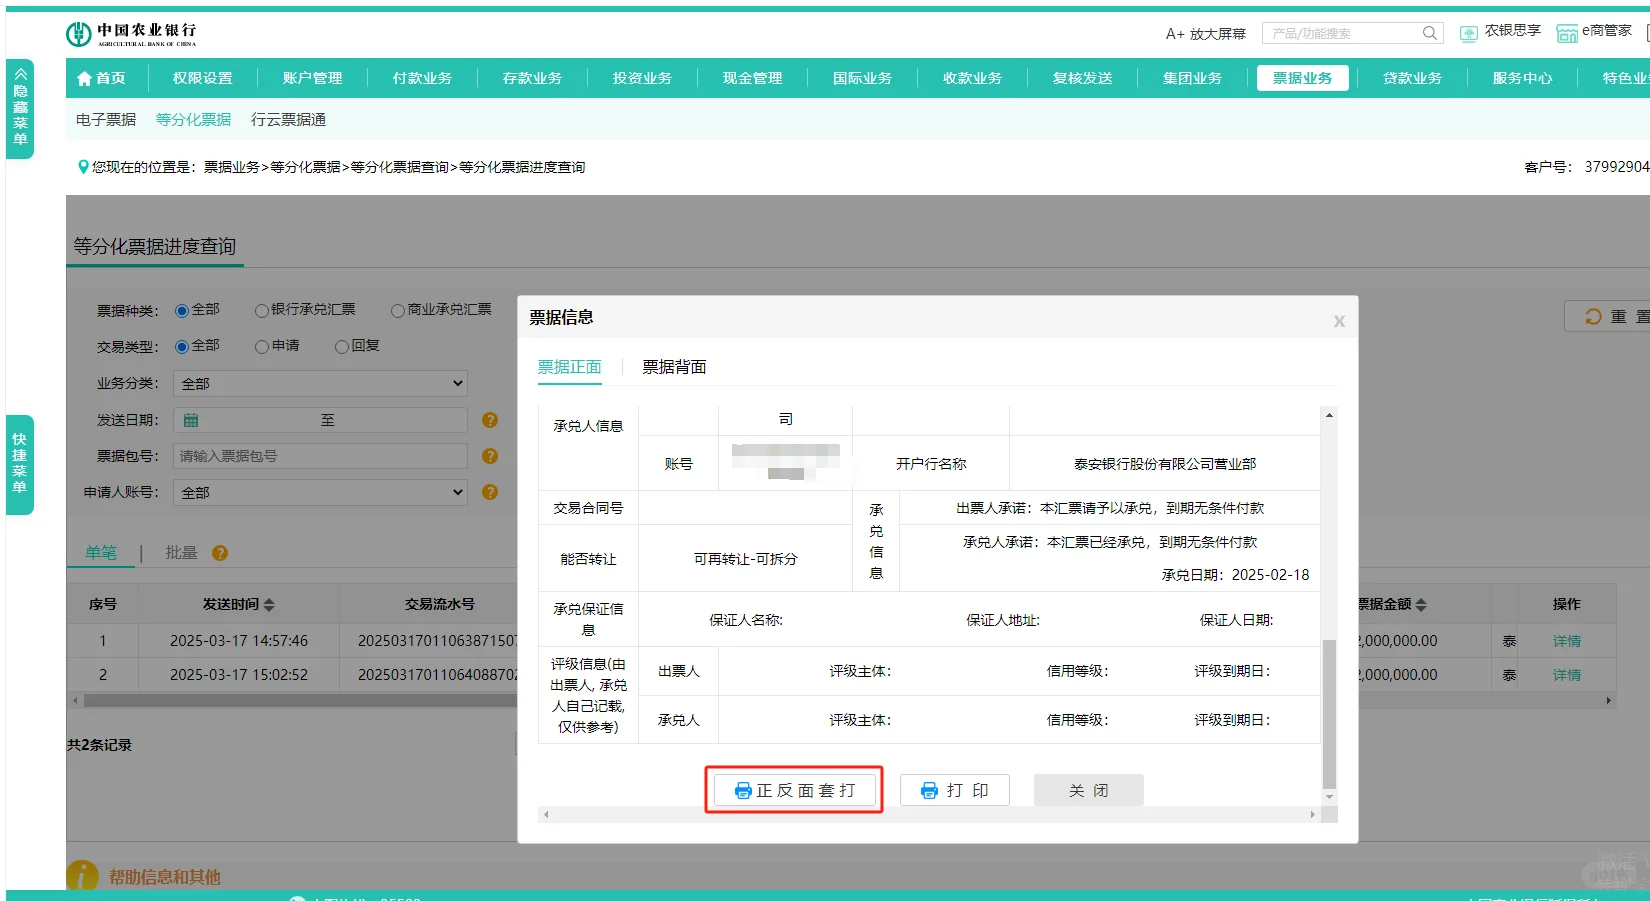Click help icon beside 票据包号
Screen dimensions: 1650x901
(490, 456)
